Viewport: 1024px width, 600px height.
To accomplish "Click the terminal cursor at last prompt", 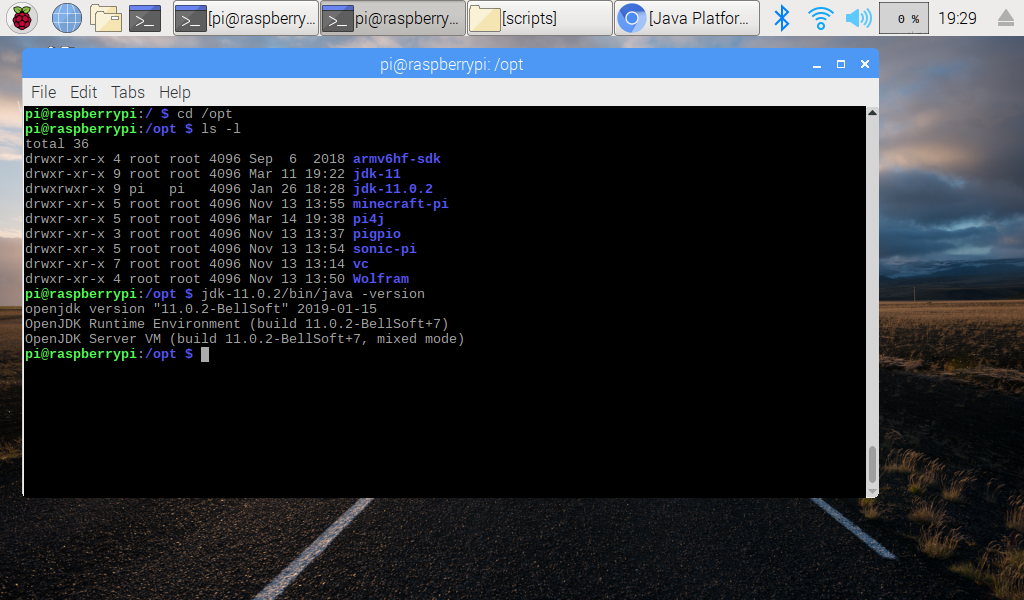I will point(205,354).
